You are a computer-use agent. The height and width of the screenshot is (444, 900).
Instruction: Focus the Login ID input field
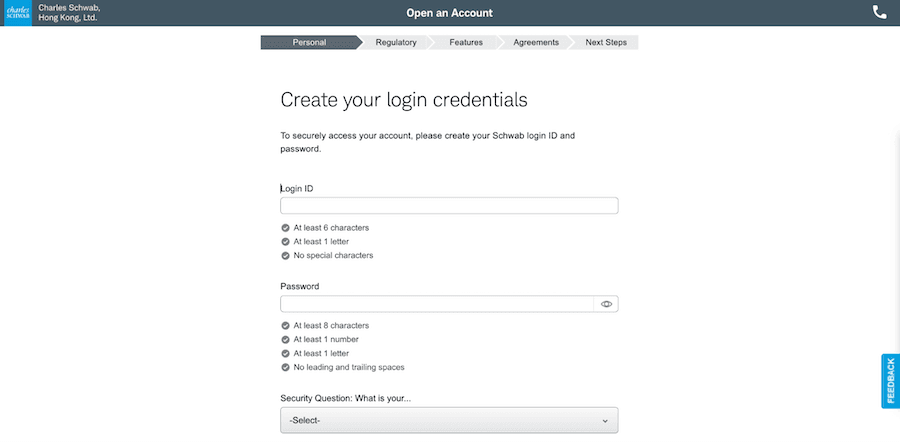click(449, 206)
